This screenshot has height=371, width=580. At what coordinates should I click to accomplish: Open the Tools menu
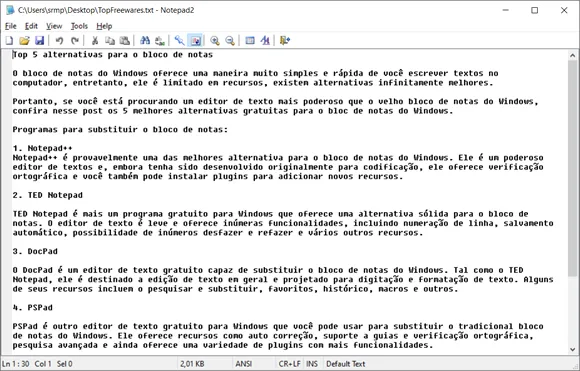[79, 26]
